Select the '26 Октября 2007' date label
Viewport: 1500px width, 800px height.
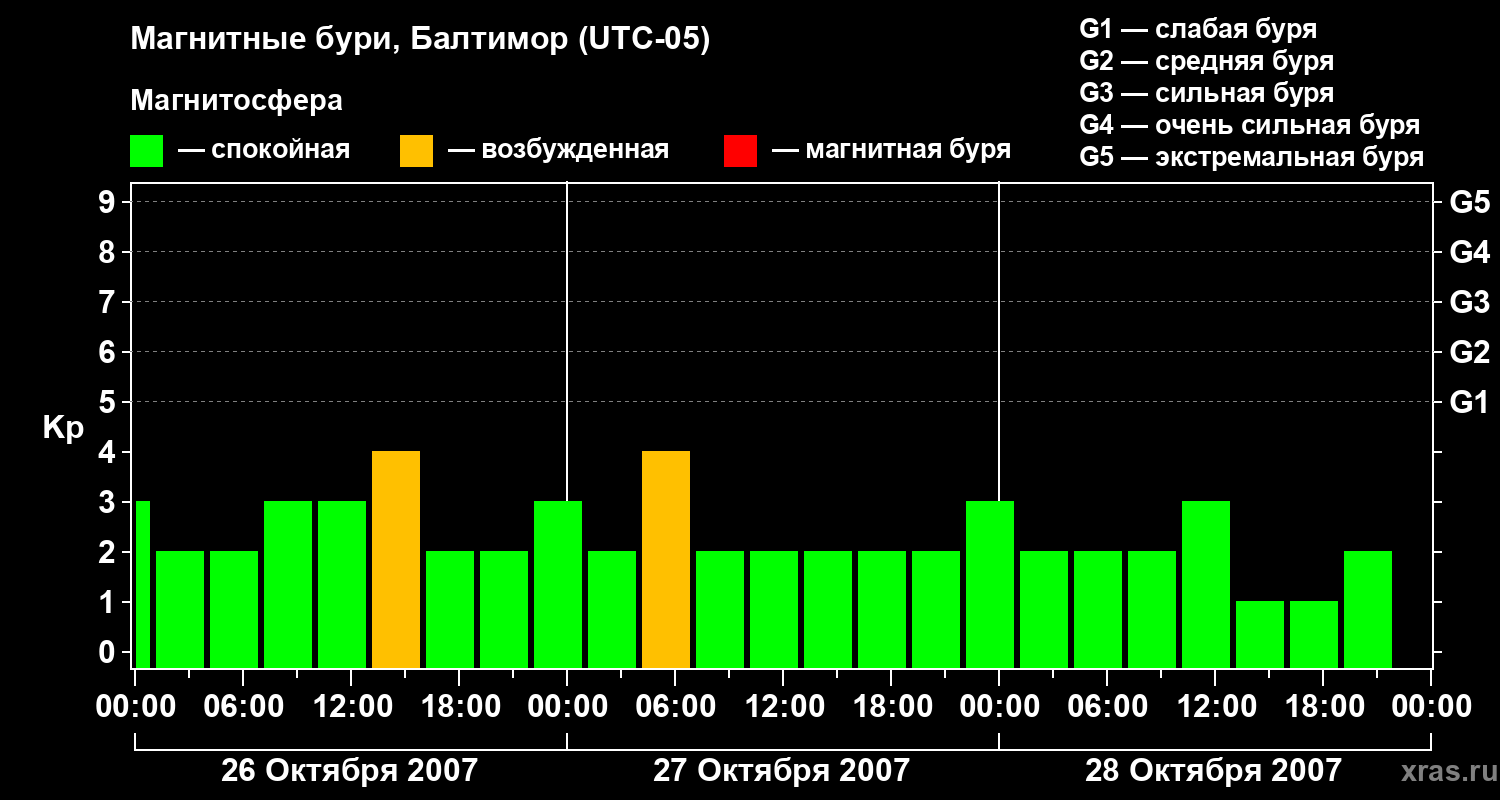349,771
